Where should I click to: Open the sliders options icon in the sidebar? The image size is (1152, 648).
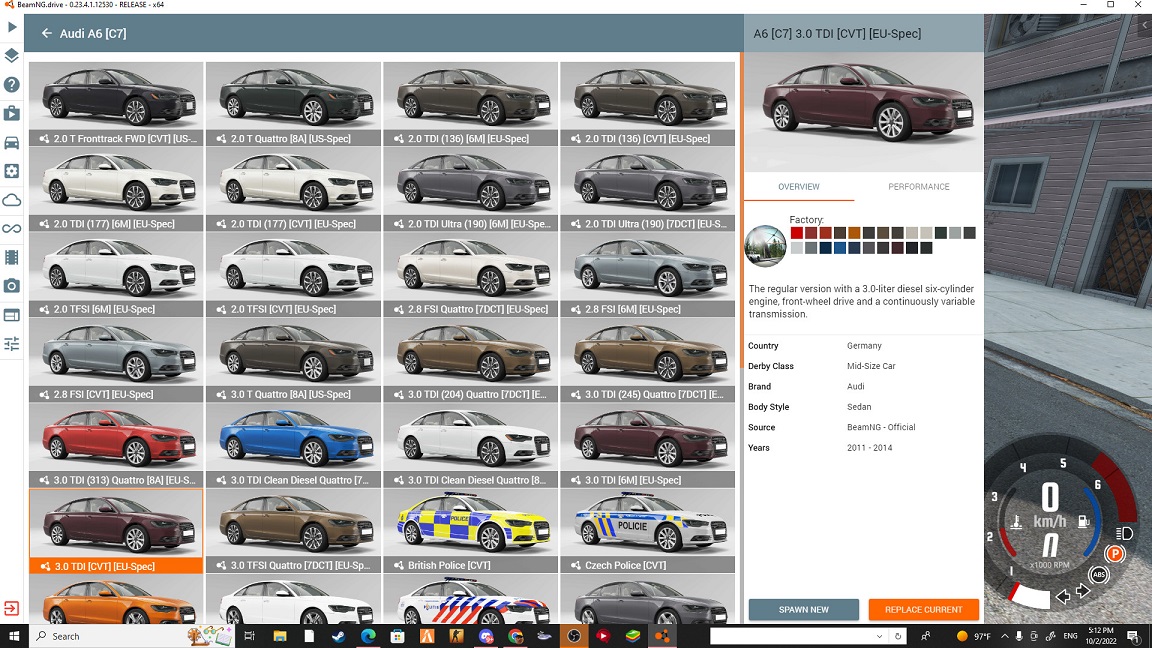12,344
